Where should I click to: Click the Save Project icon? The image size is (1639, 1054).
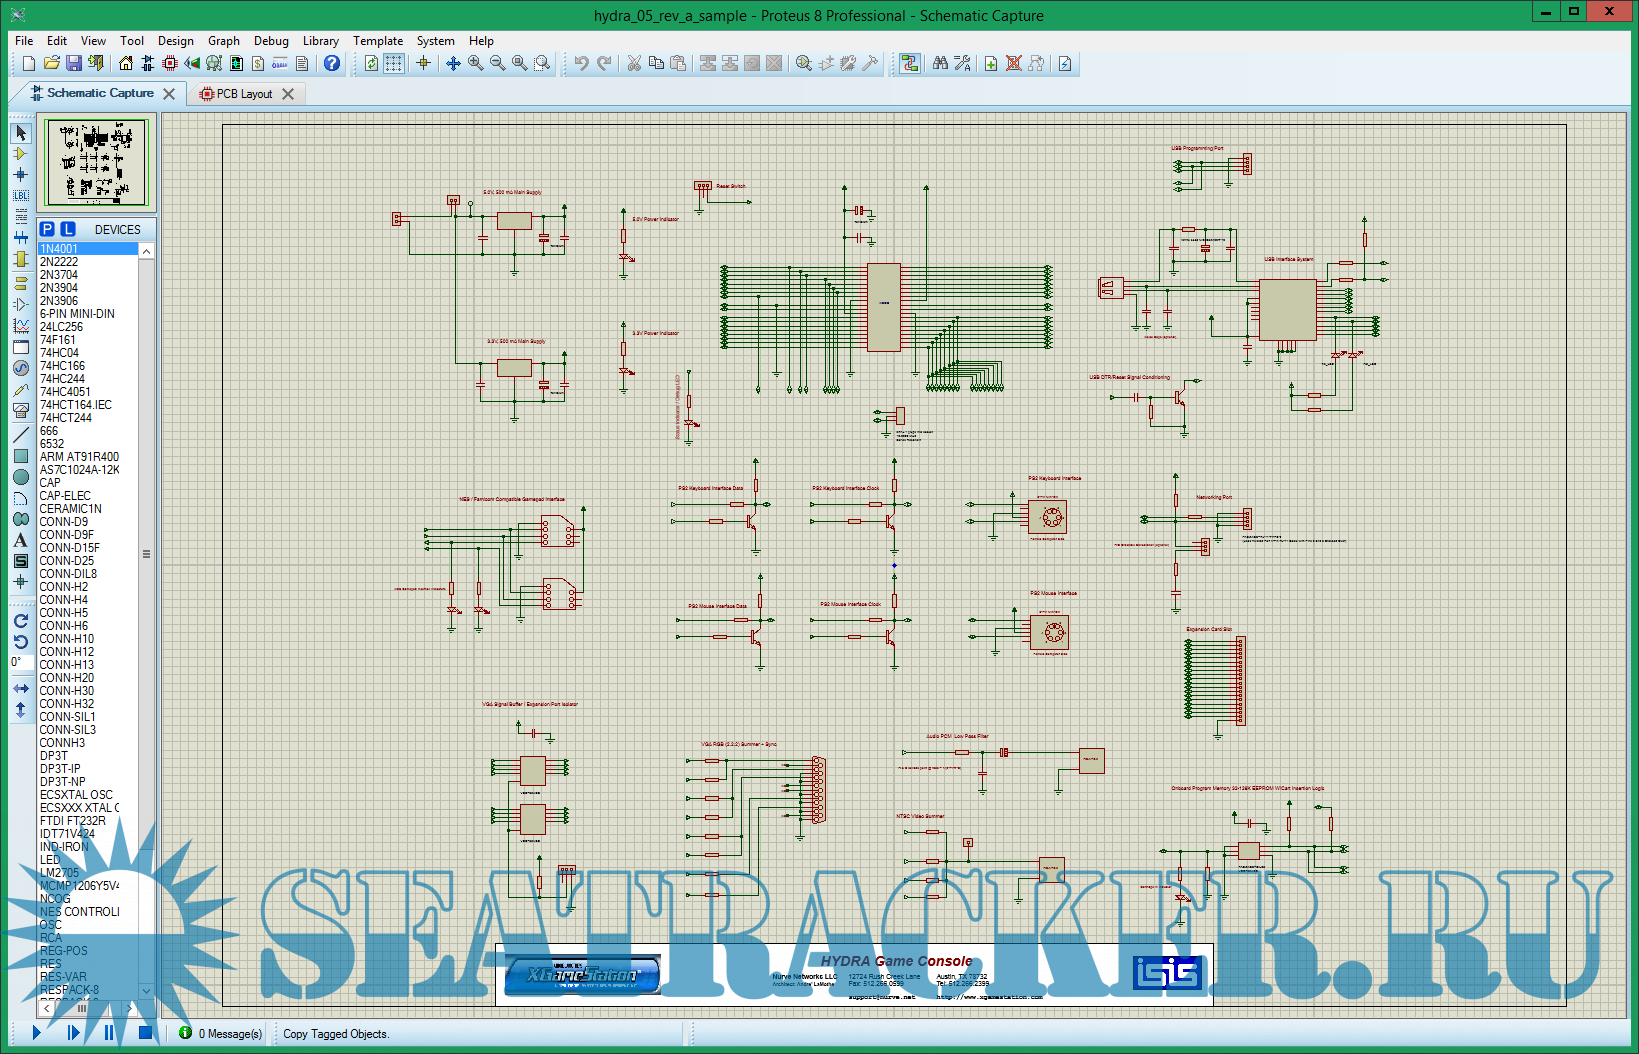coord(73,64)
